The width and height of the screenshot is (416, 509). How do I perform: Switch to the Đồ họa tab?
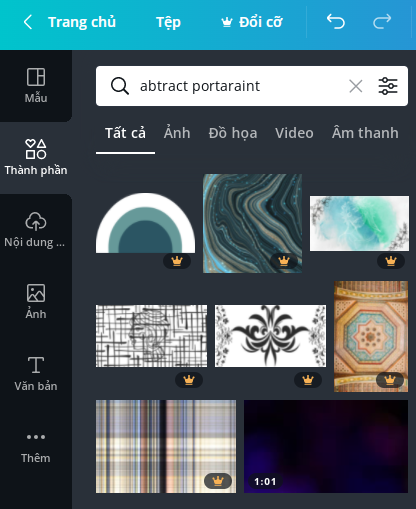[x=233, y=133]
